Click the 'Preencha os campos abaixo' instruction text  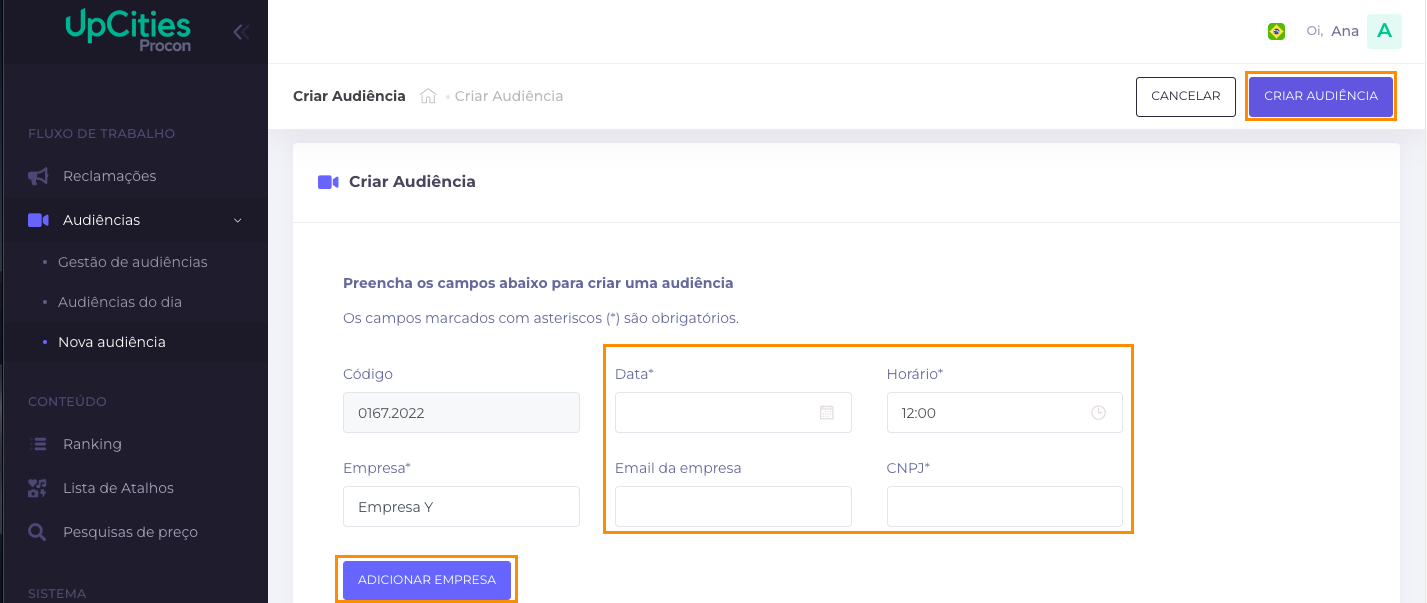point(538,283)
